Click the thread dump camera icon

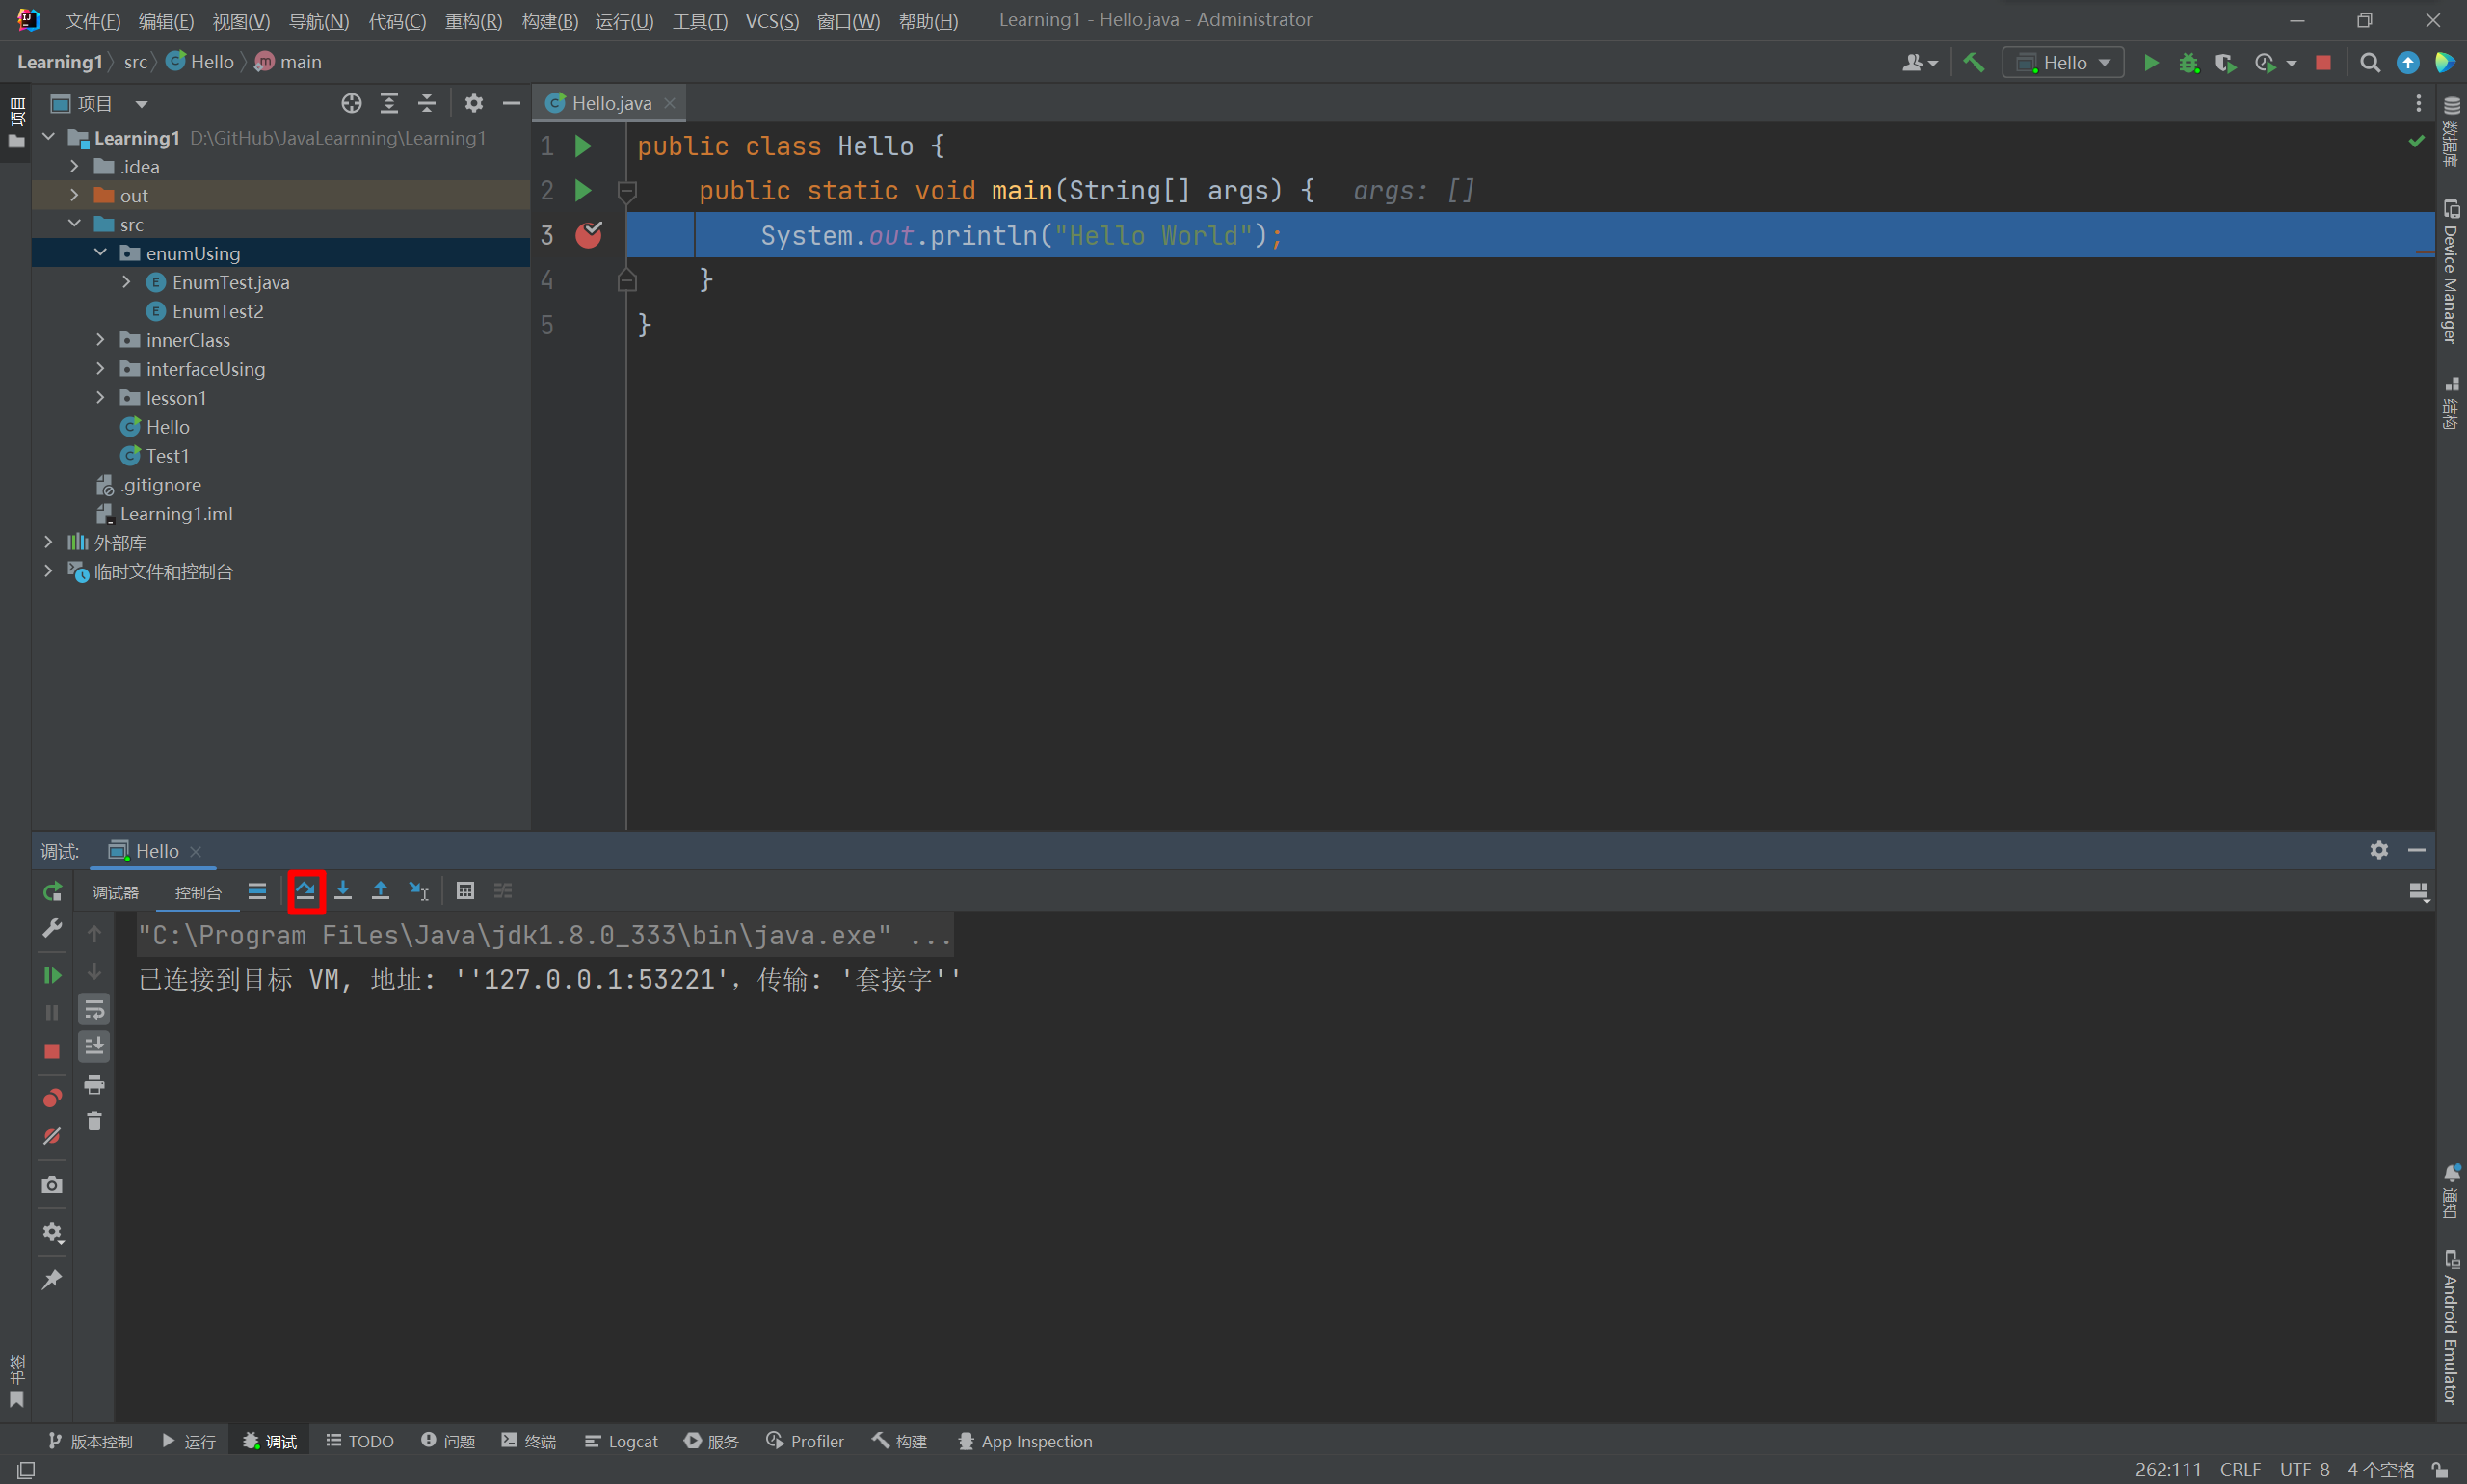click(x=52, y=1185)
